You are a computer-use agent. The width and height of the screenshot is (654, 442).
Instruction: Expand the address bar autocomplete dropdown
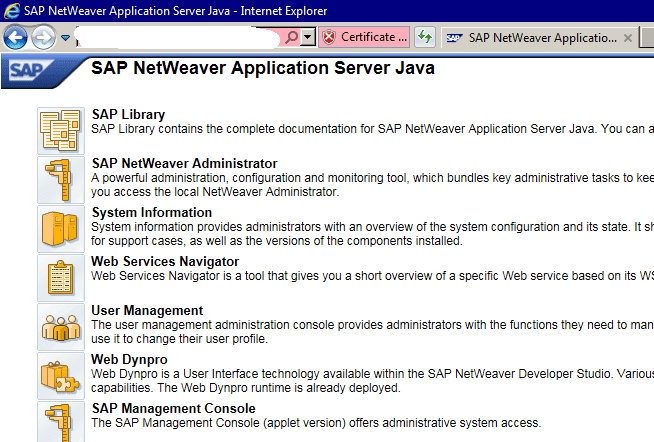pyautogui.click(x=308, y=37)
